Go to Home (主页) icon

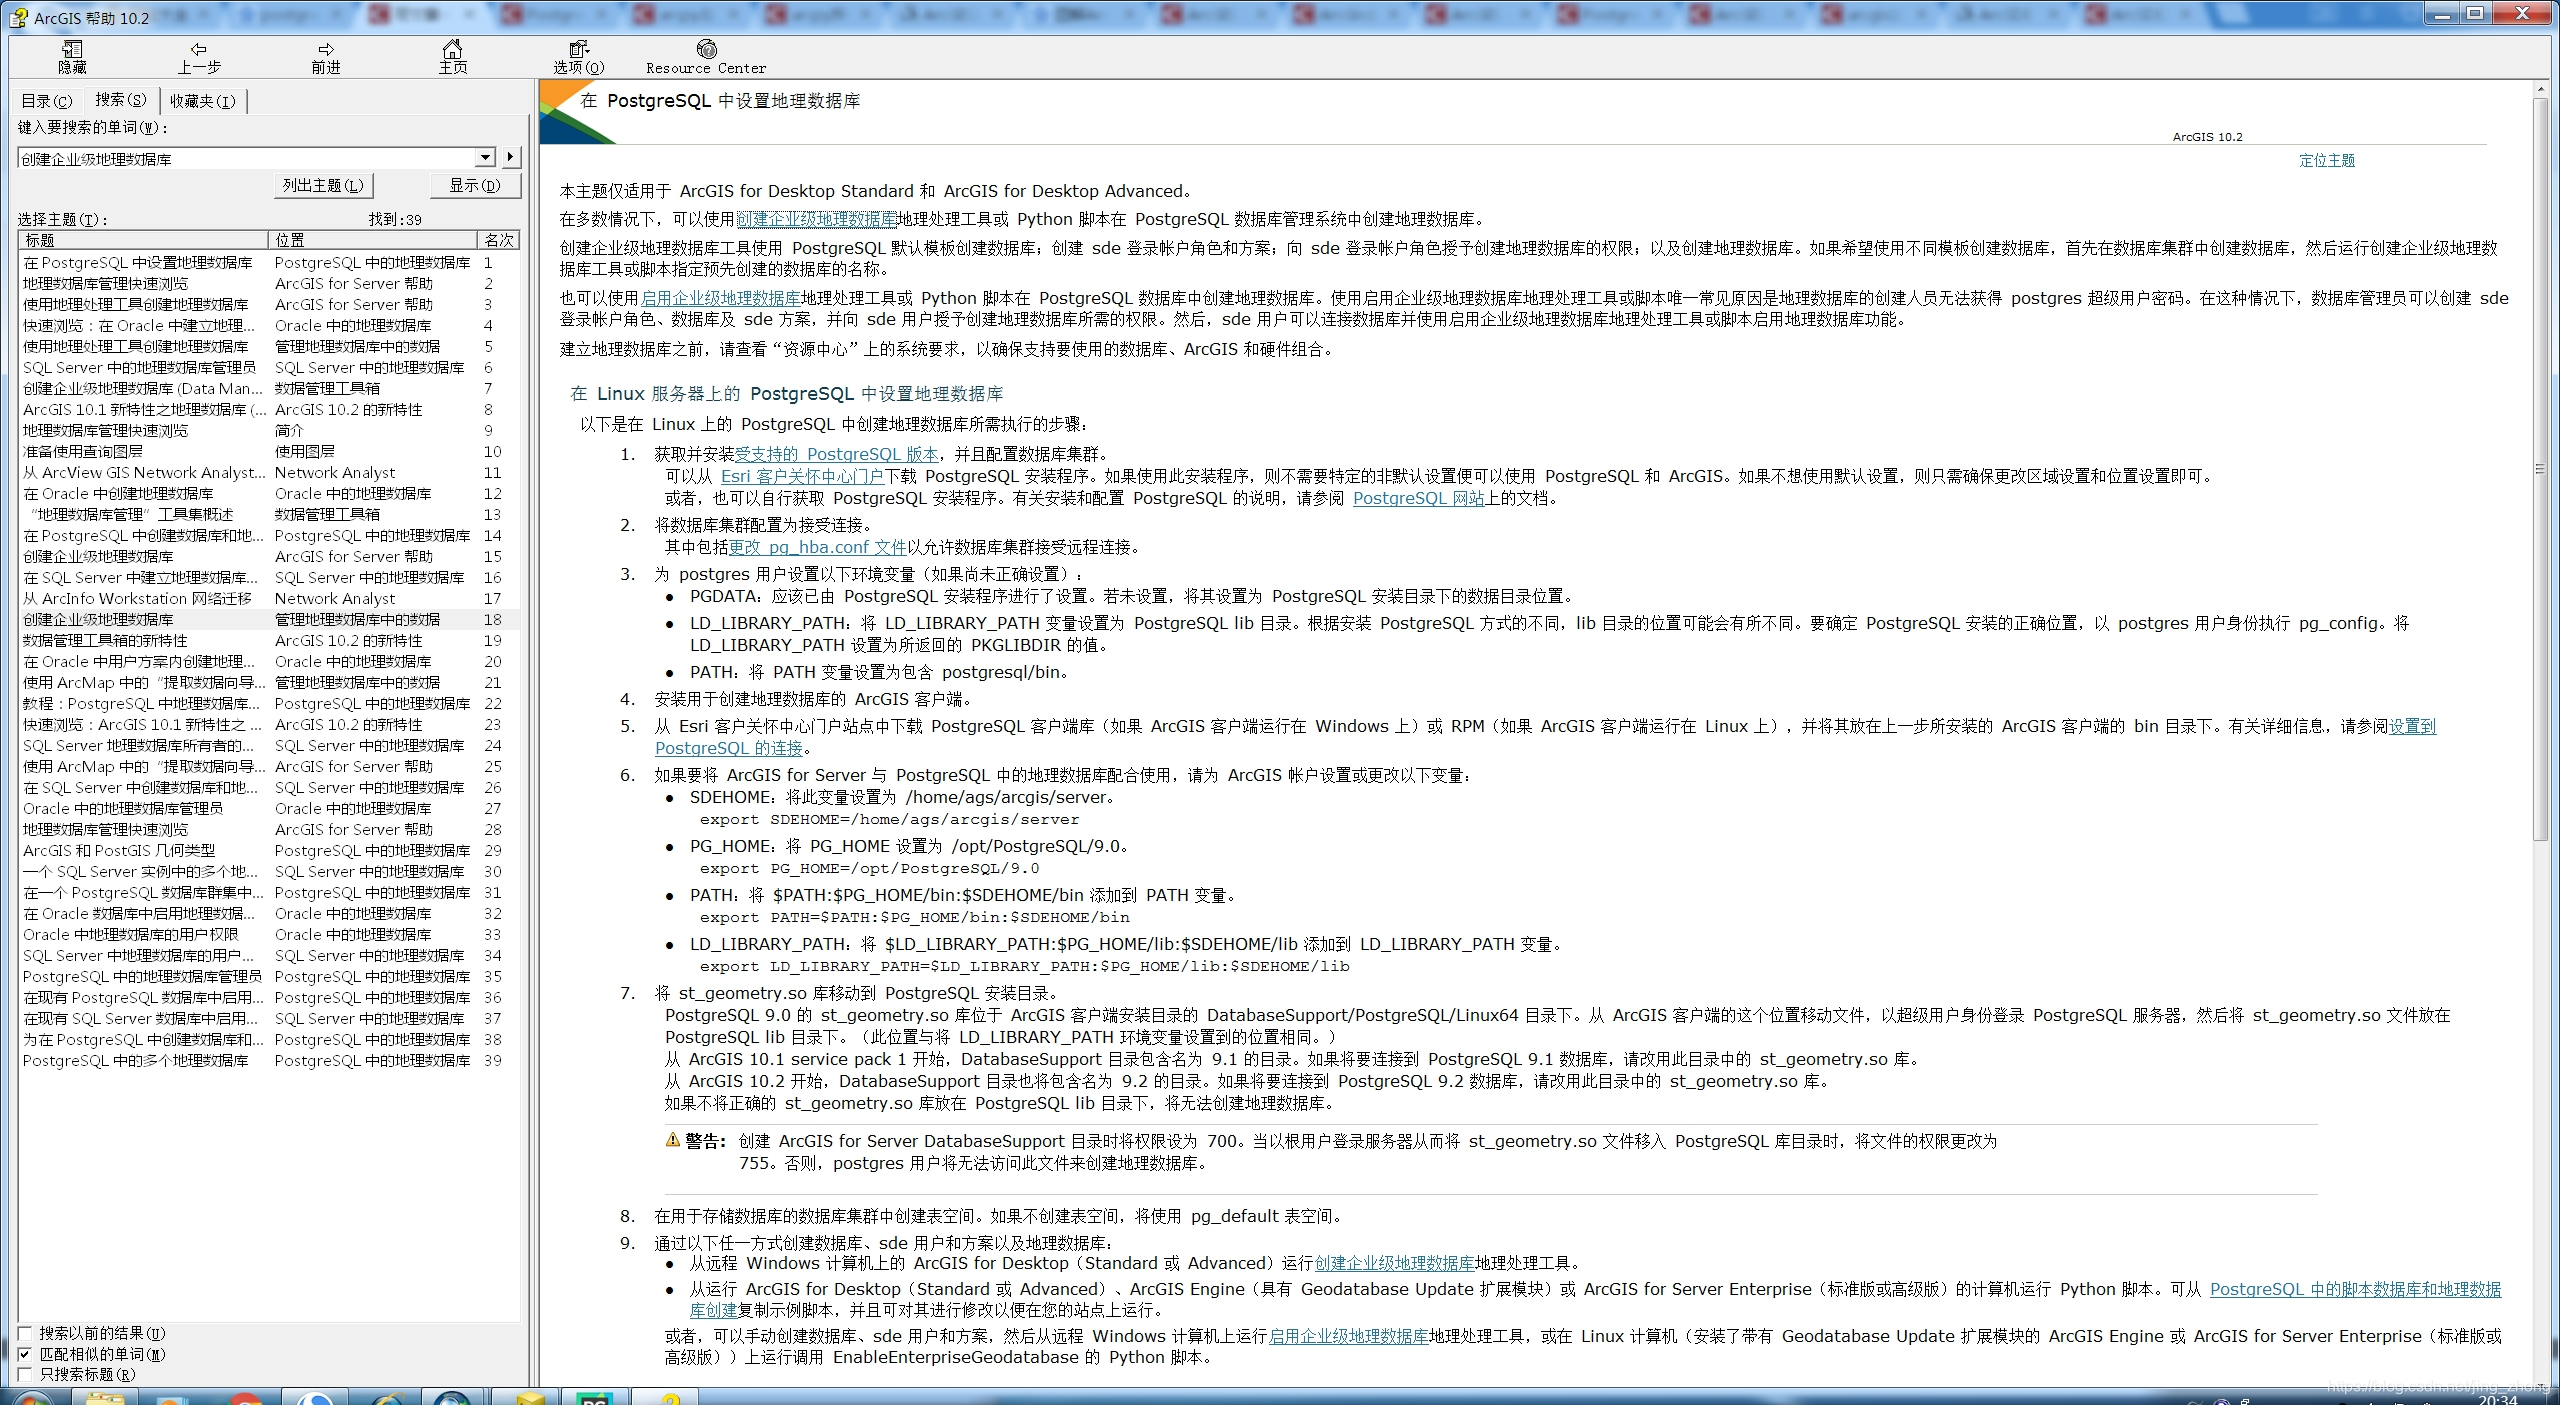[x=453, y=49]
